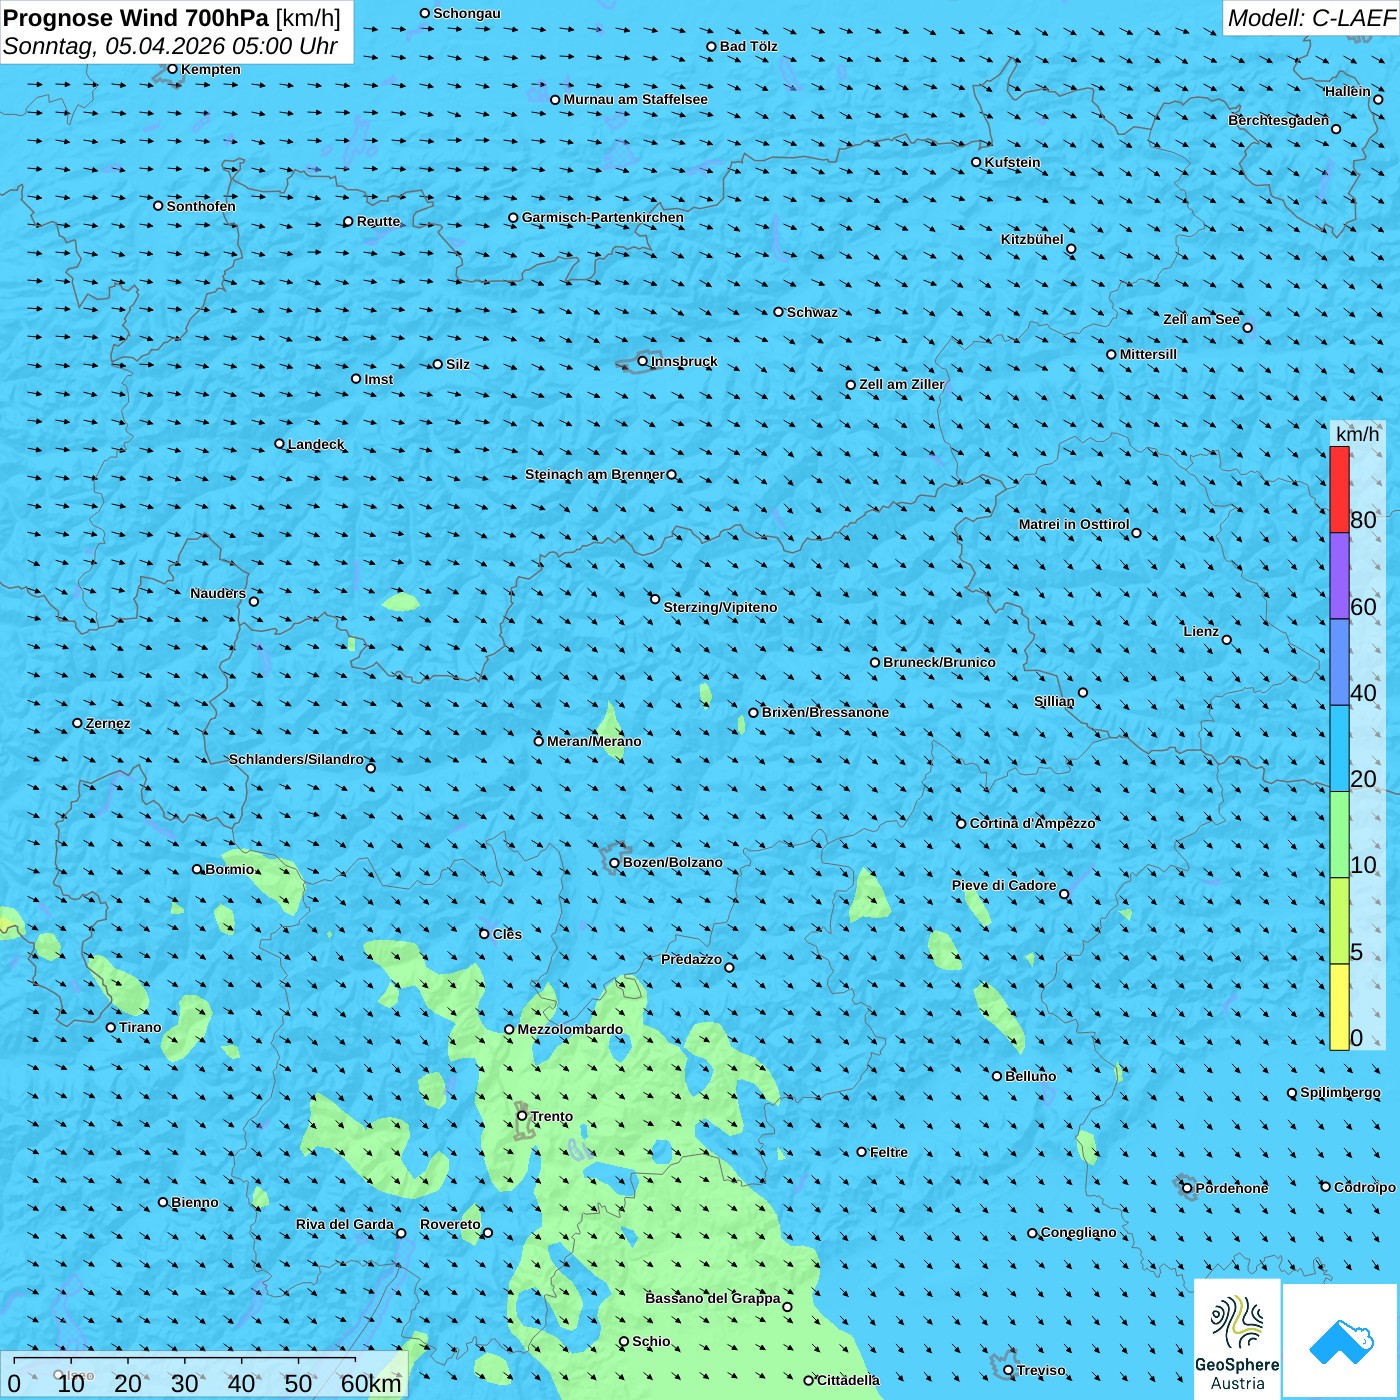1400x1400 pixels.
Task: Click the 'Mezzolombardo' town label
Action: 570,1029
